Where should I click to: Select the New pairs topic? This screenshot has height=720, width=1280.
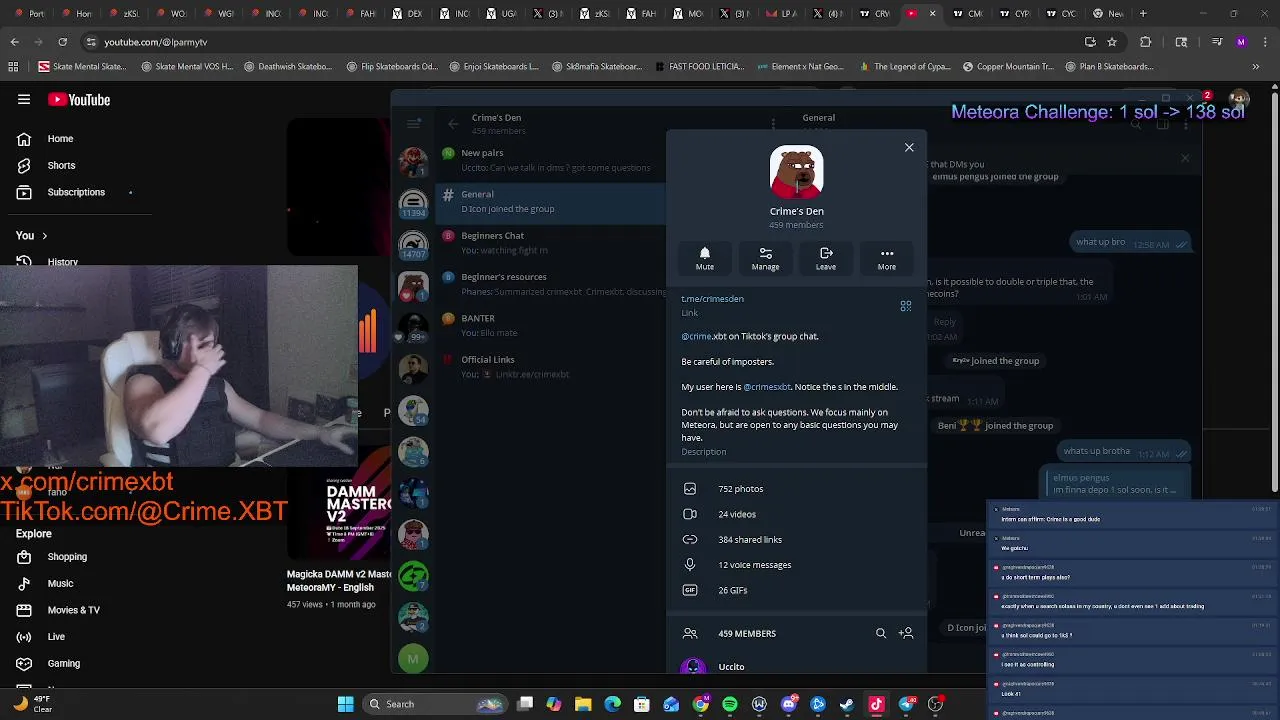pyautogui.click(x=550, y=160)
